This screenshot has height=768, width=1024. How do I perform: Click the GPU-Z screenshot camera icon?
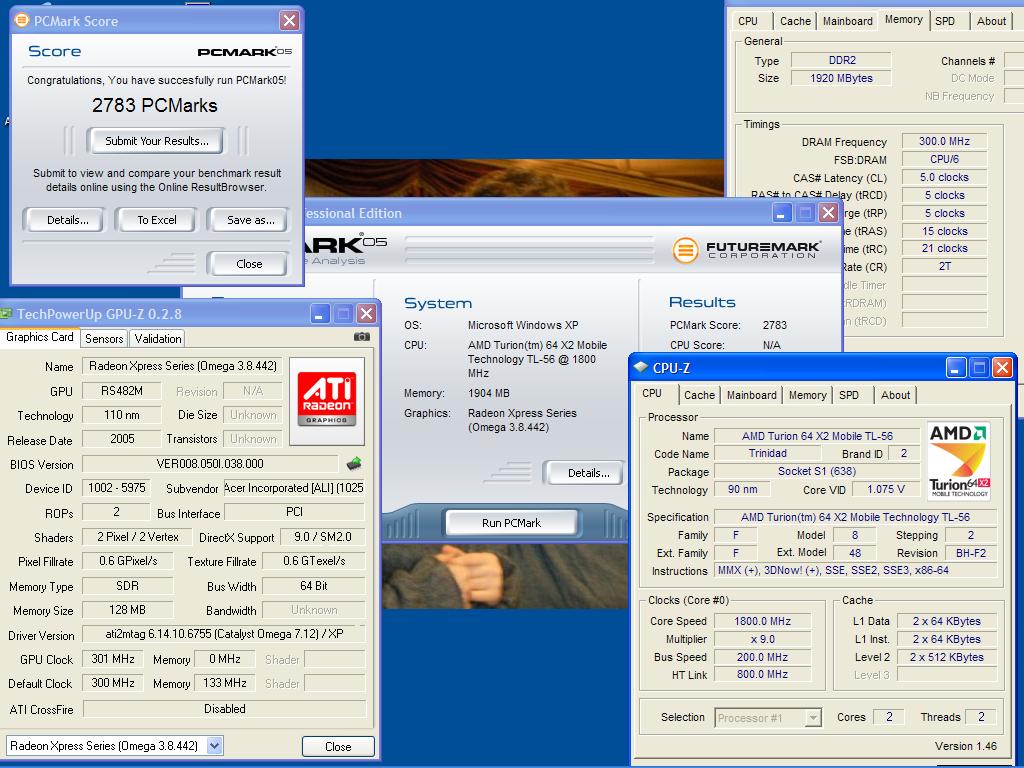point(361,336)
